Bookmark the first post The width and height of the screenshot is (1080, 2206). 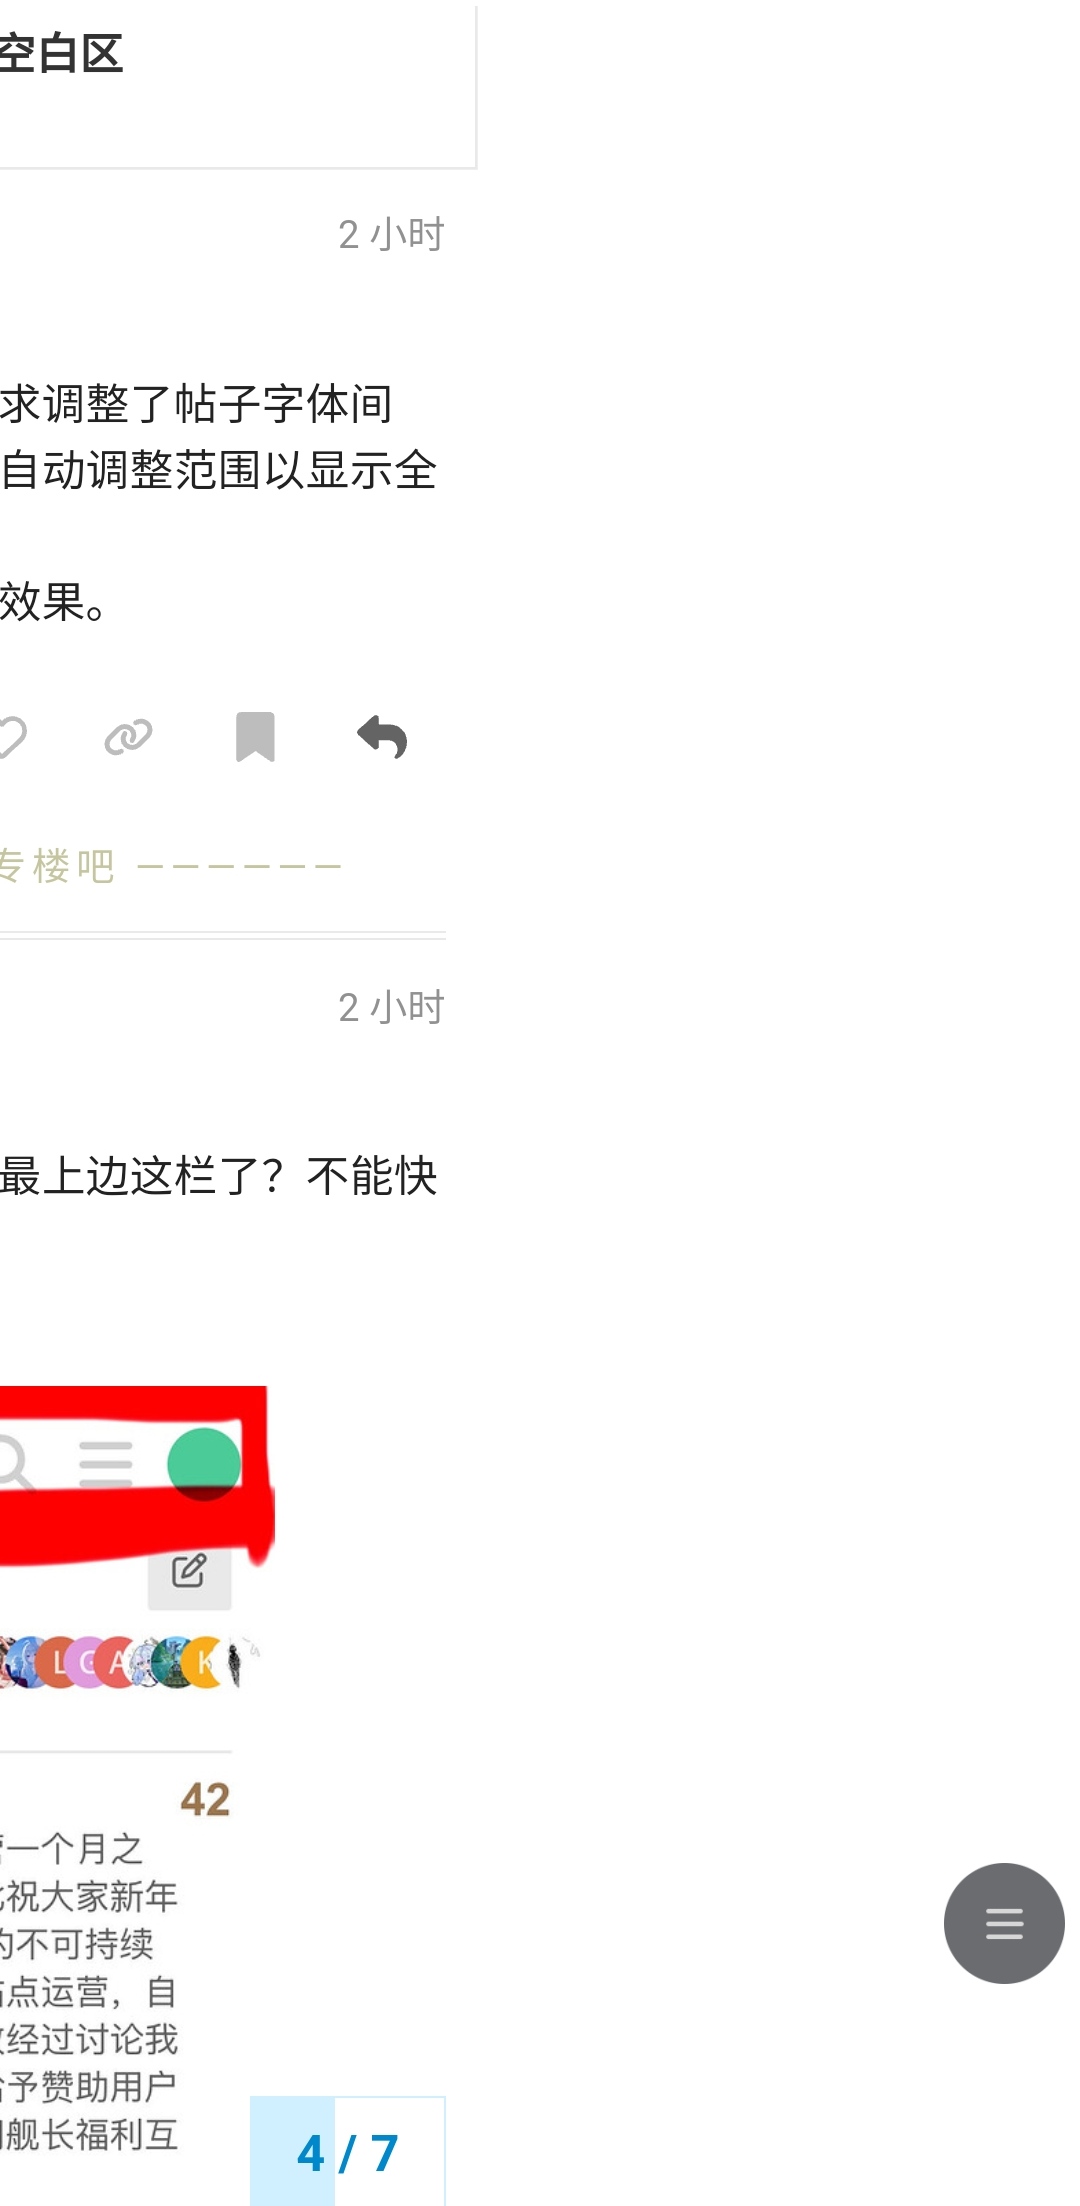point(255,738)
